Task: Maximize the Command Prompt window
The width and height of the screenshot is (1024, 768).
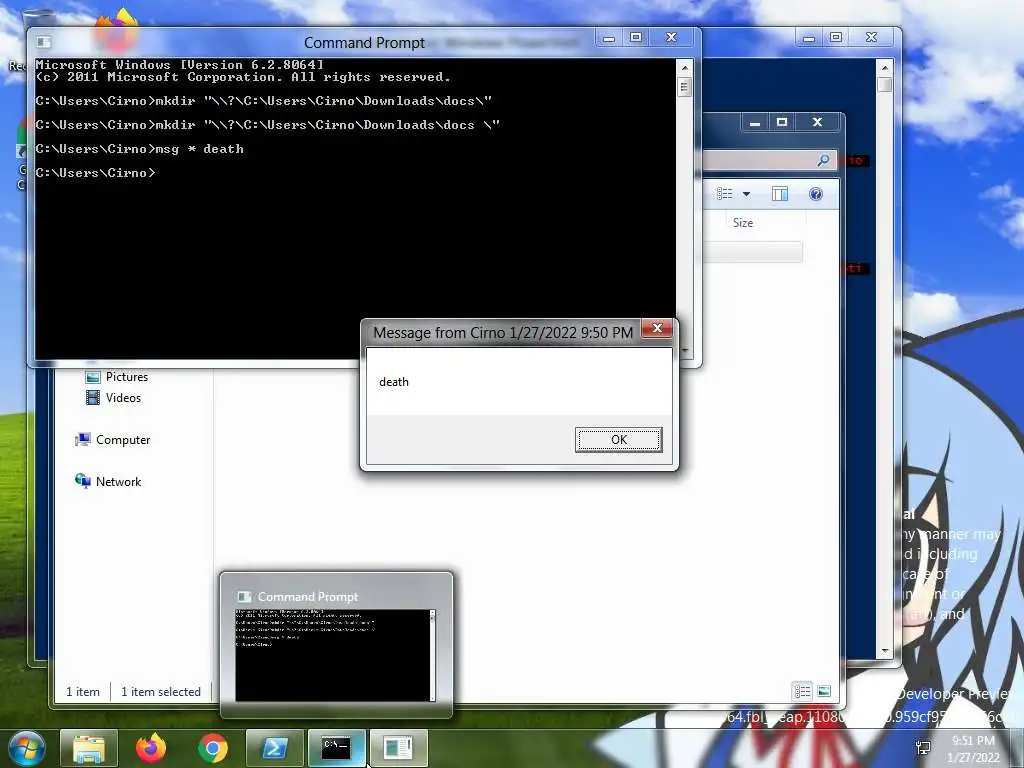Action: tap(636, 38)
